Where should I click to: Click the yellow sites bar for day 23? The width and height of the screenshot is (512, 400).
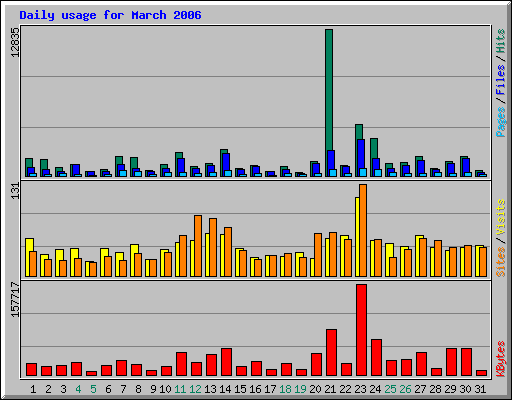coord(357,237)
